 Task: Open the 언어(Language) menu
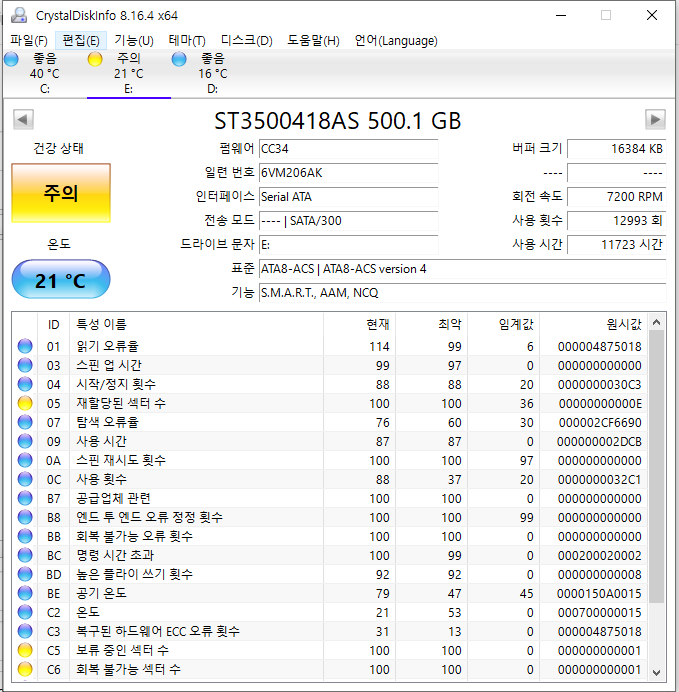(396, 41)
